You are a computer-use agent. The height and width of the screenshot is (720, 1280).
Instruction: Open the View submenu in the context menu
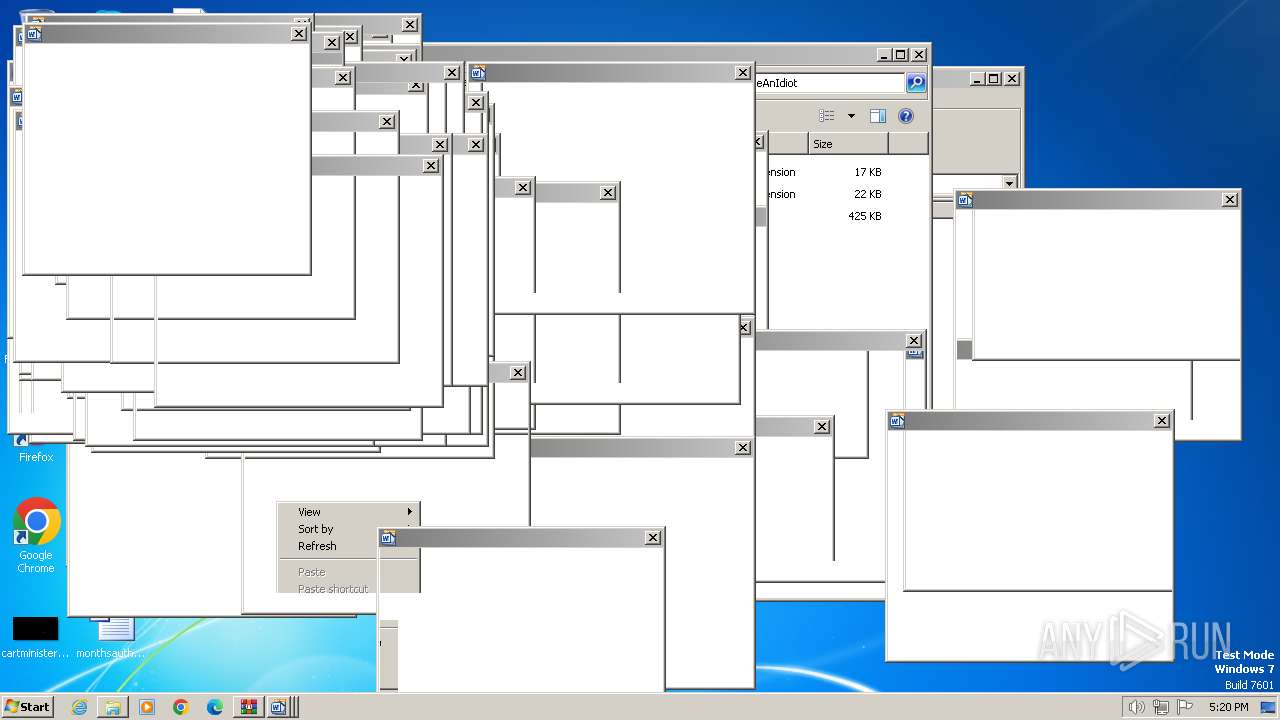coord(348,512)
